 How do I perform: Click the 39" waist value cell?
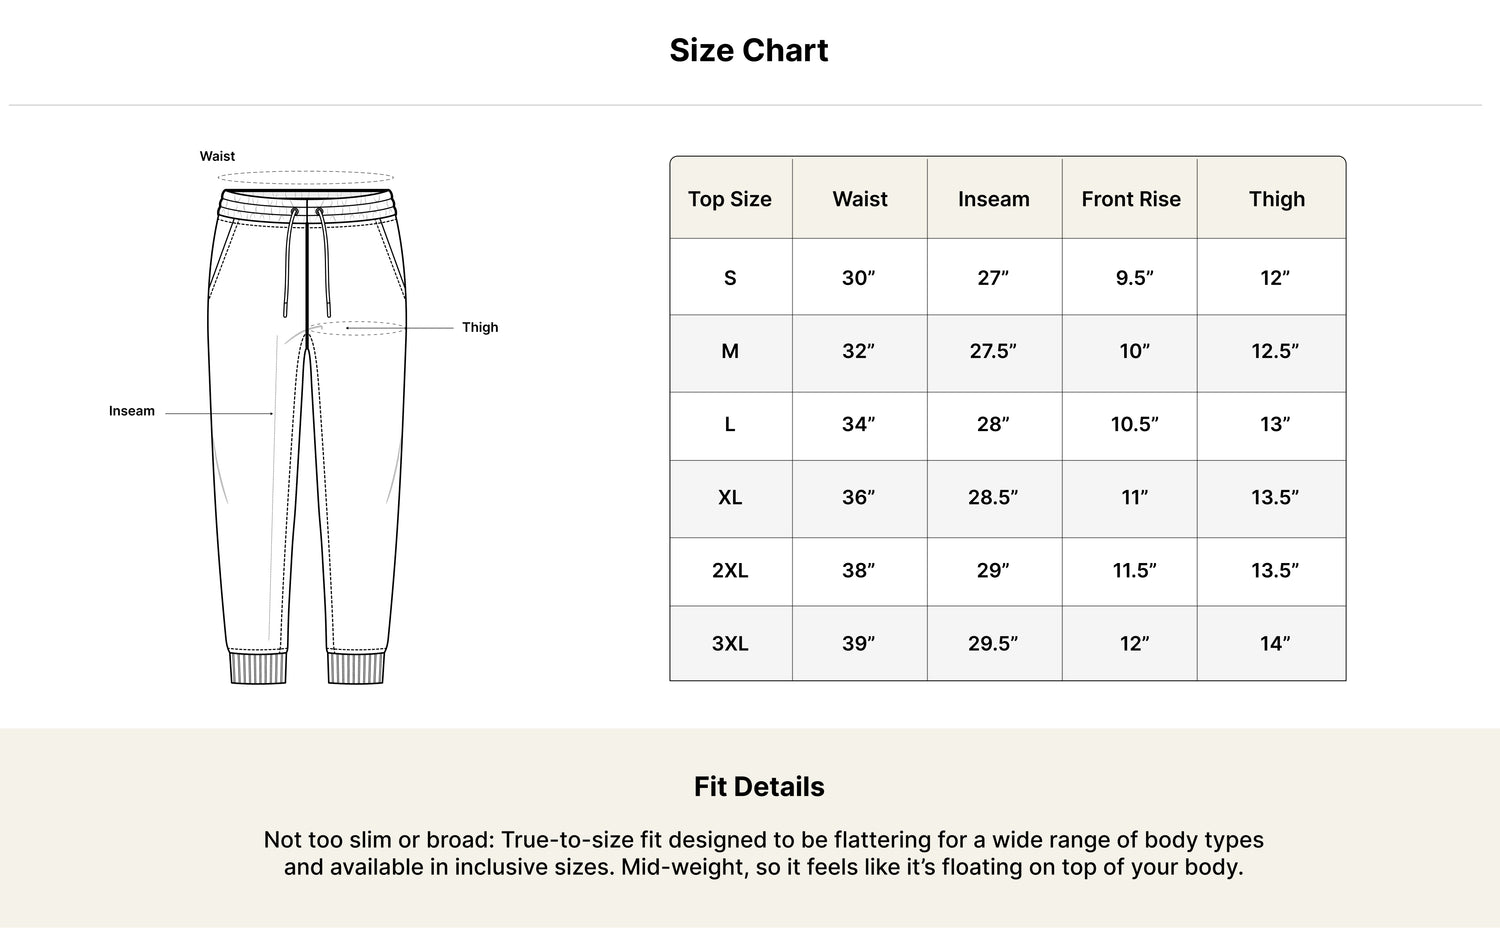pyautogui.click(x=859, y=643)
